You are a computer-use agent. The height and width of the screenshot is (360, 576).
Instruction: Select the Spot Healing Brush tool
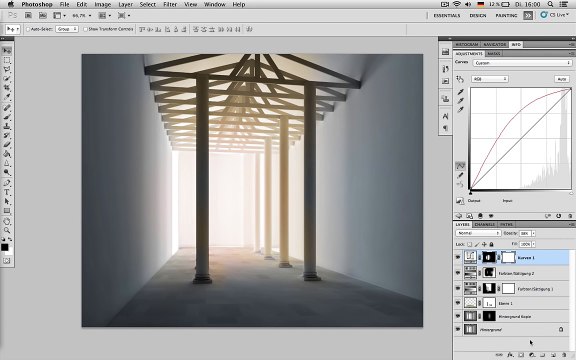7,108
